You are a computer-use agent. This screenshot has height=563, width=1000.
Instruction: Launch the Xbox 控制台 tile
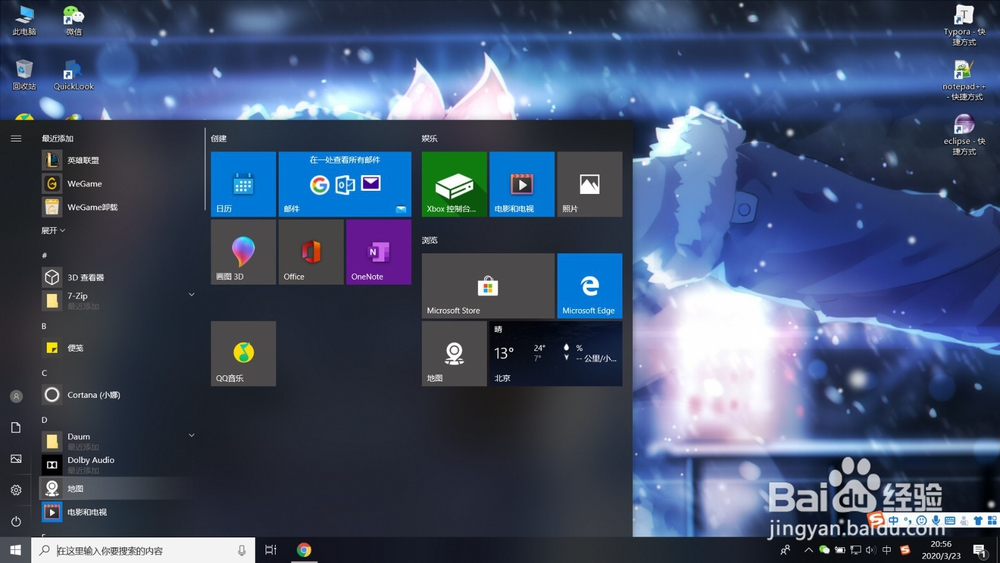454,184
